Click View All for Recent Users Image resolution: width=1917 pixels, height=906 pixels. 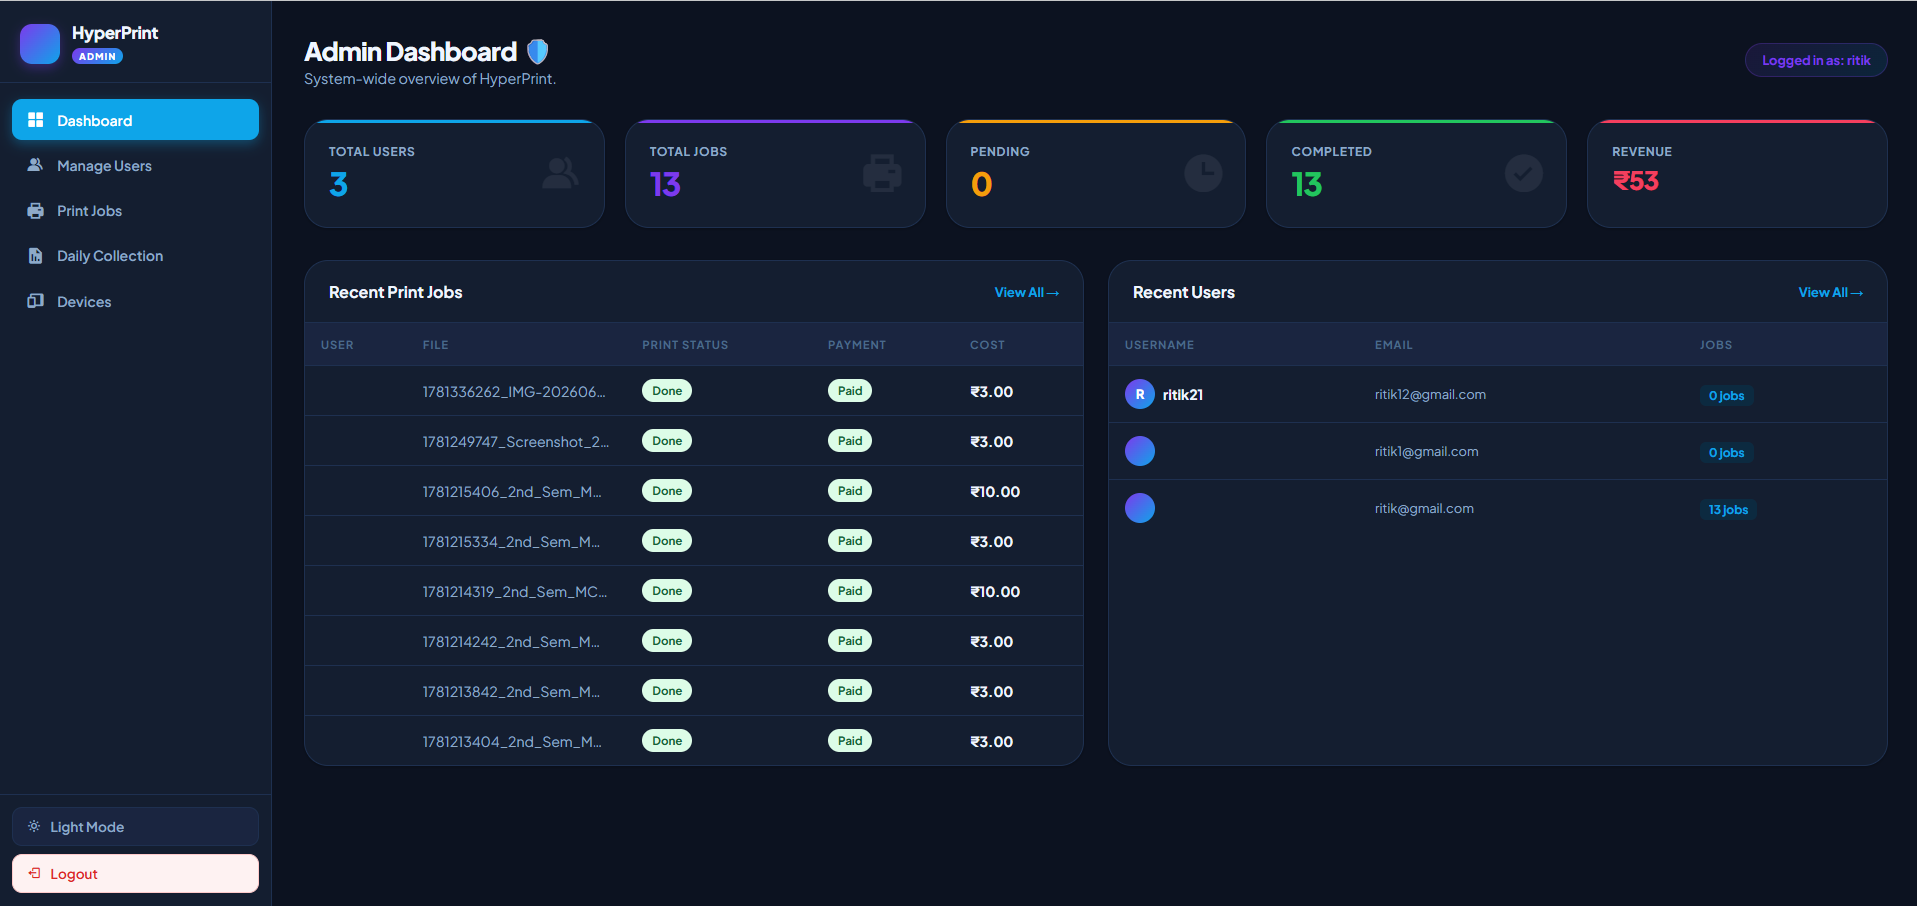[x=1830, y=292]
